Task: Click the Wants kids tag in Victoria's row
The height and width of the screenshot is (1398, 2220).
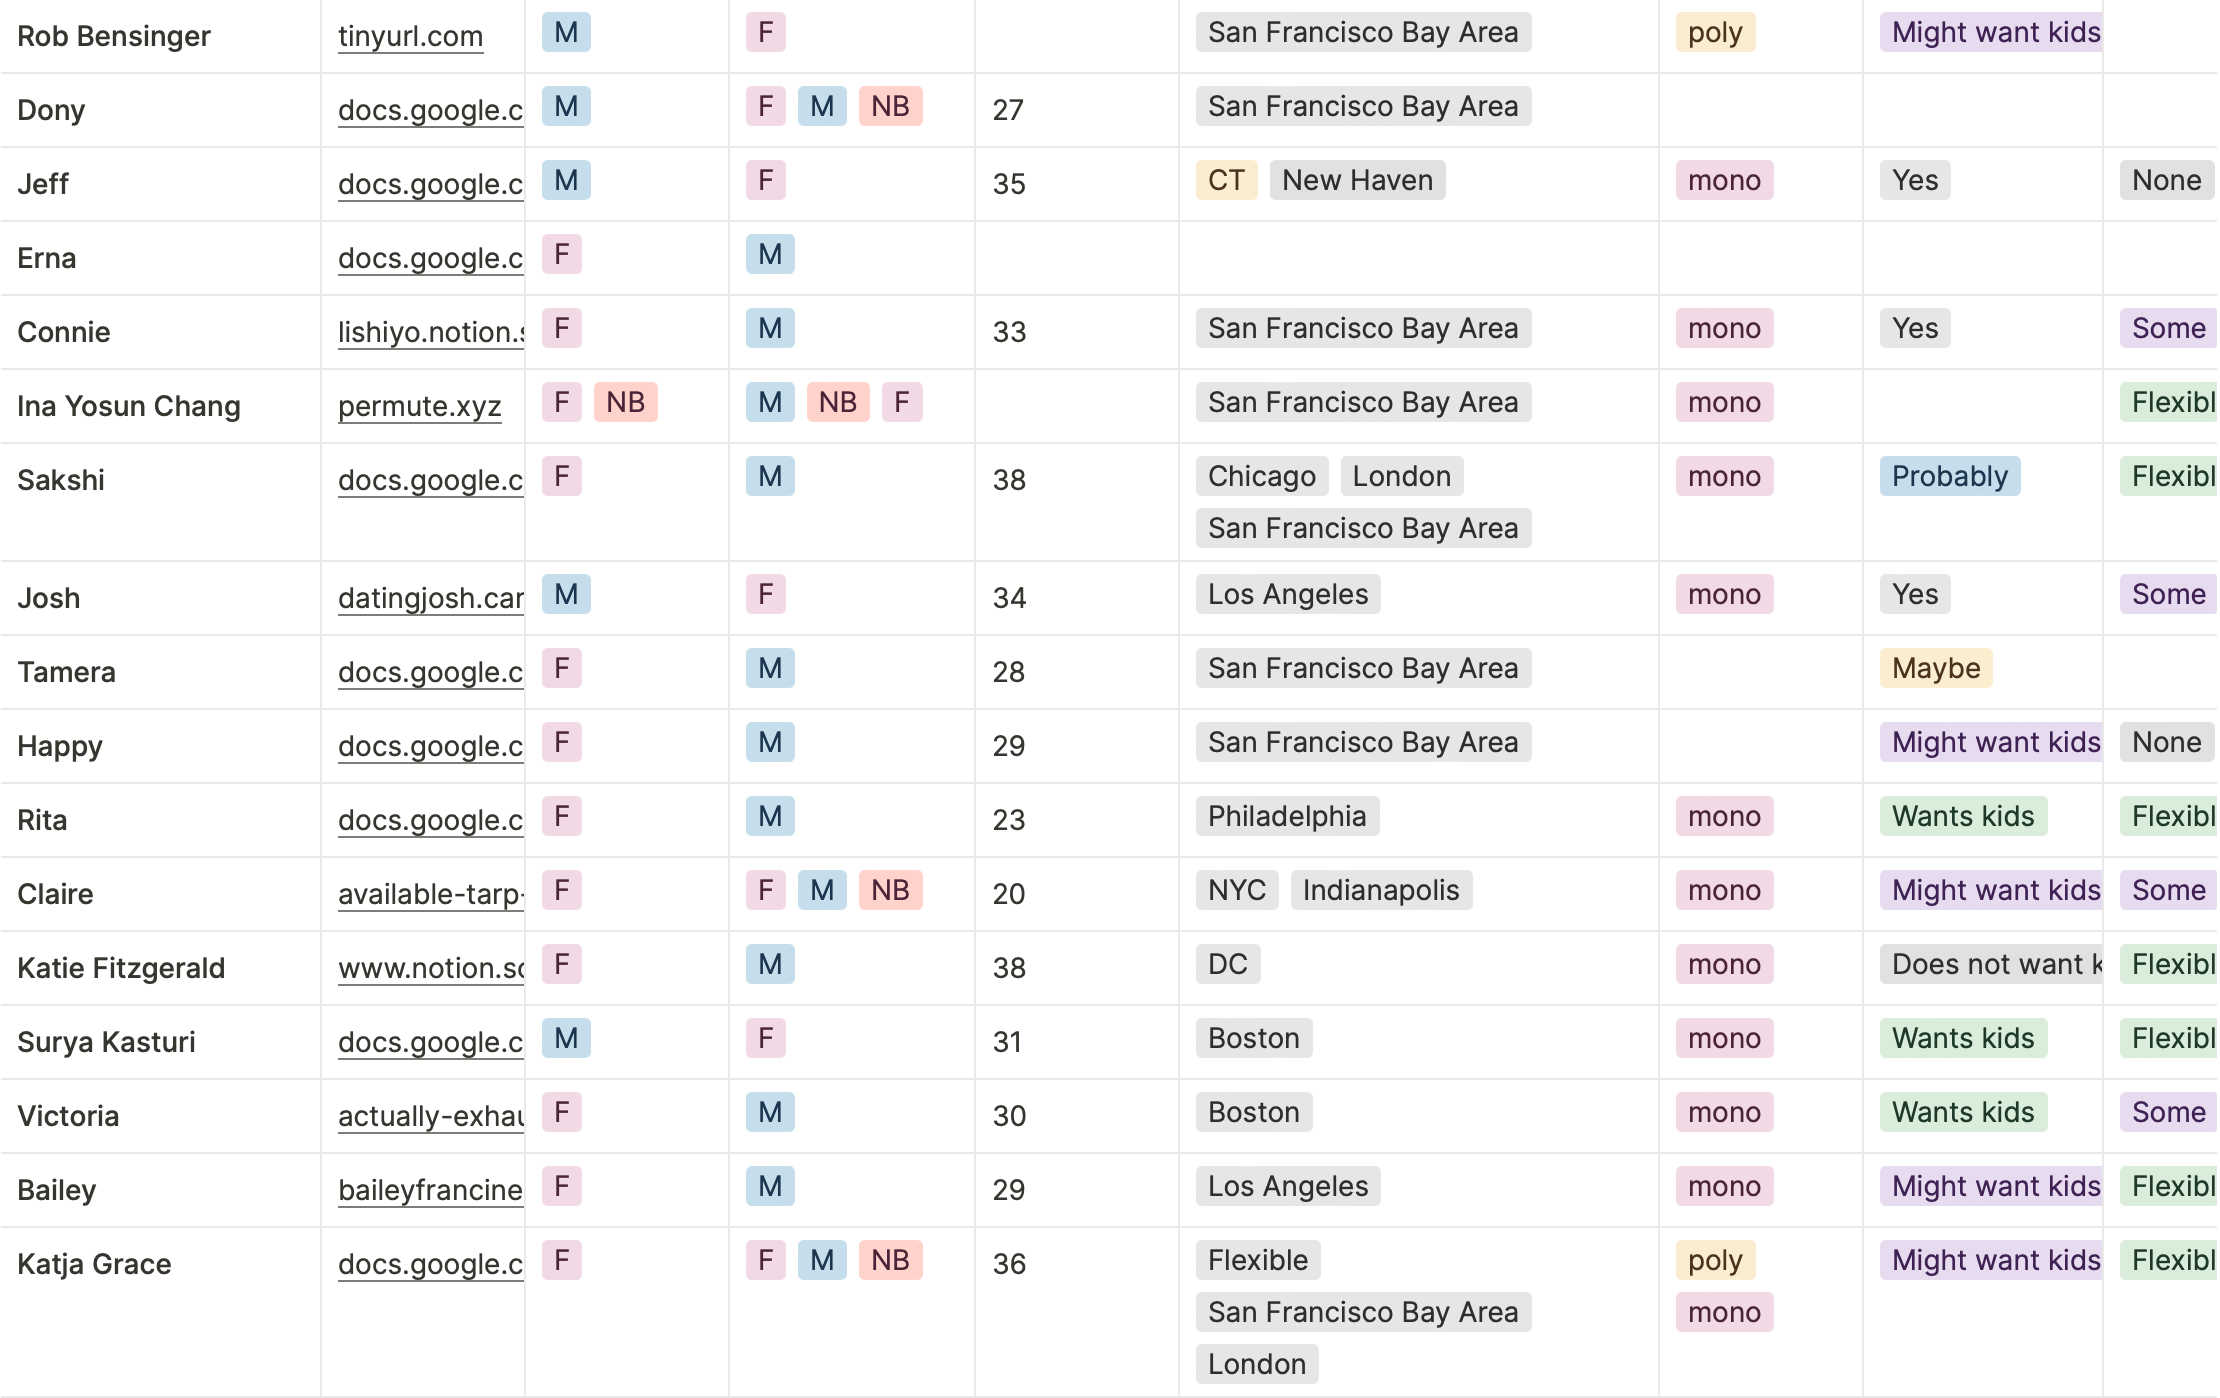Action: (x=1963, y=1112)
